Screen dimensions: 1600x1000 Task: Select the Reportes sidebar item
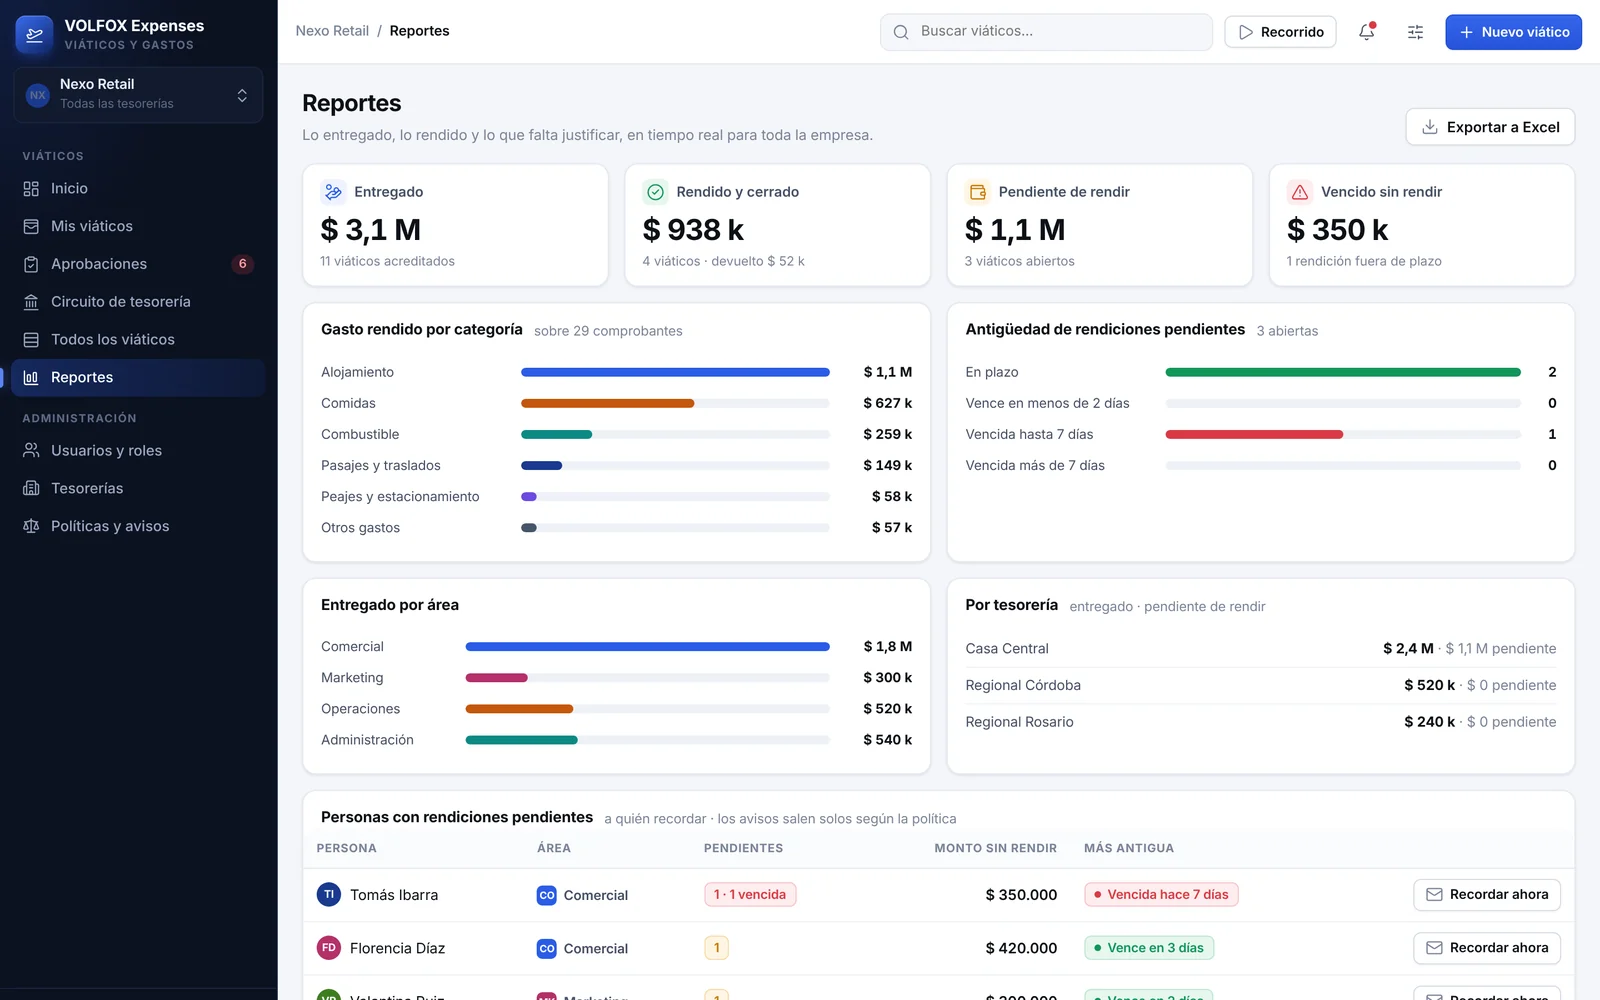click(138, 378)
